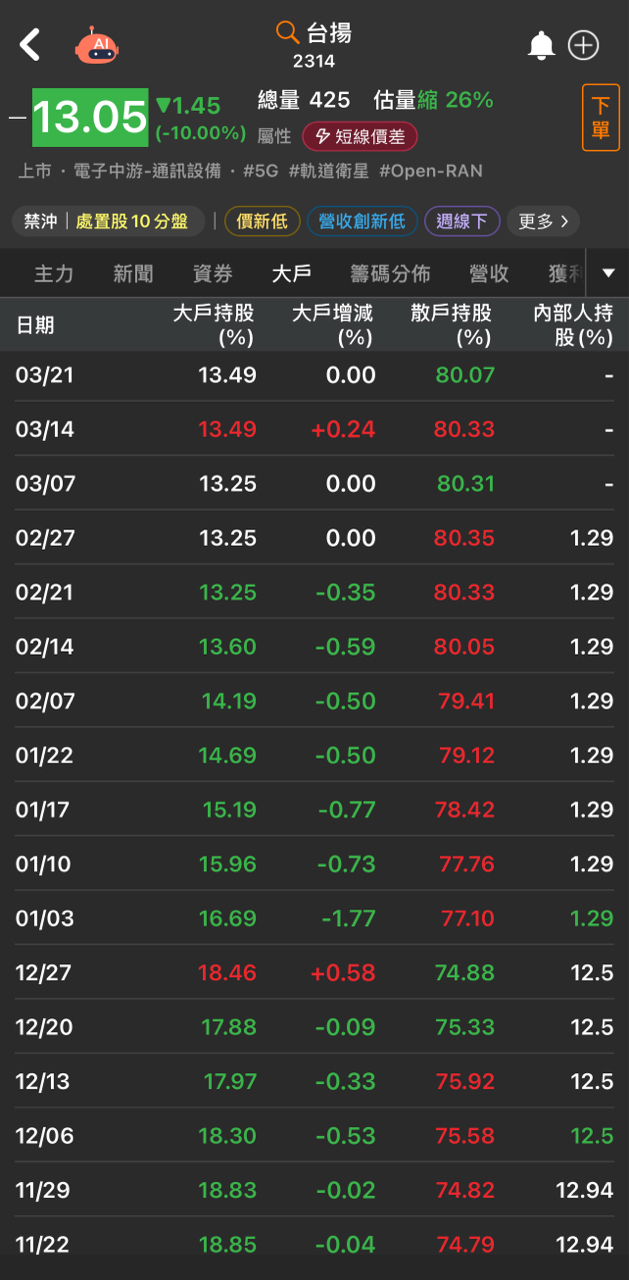Tap the #5G hashtag link
629x1280 pixels.
pyautogui.click(x=261, y=171)
